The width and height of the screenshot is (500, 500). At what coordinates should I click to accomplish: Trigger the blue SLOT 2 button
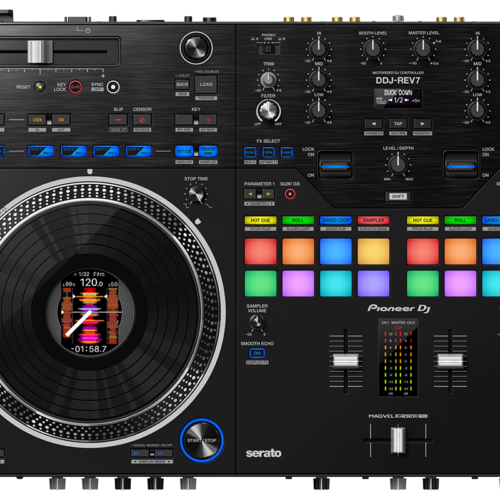[73, 151]
